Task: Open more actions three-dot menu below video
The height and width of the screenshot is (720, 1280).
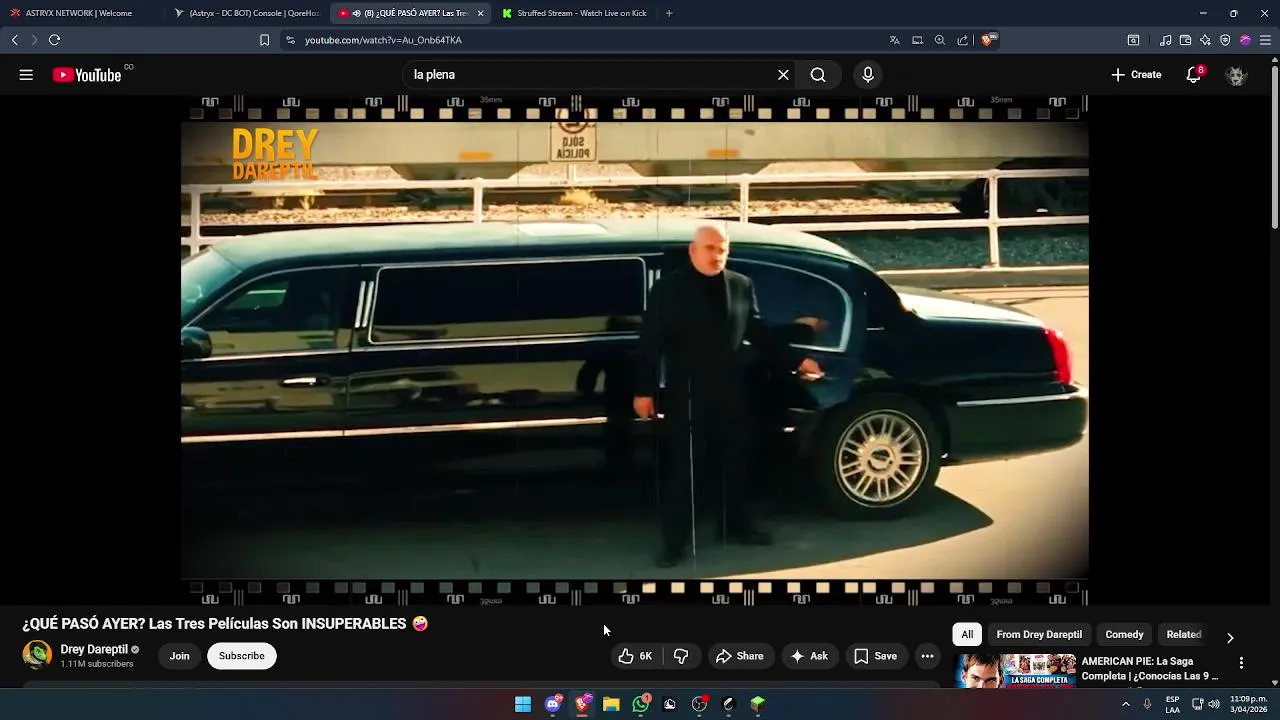Action: coord(927,656)
